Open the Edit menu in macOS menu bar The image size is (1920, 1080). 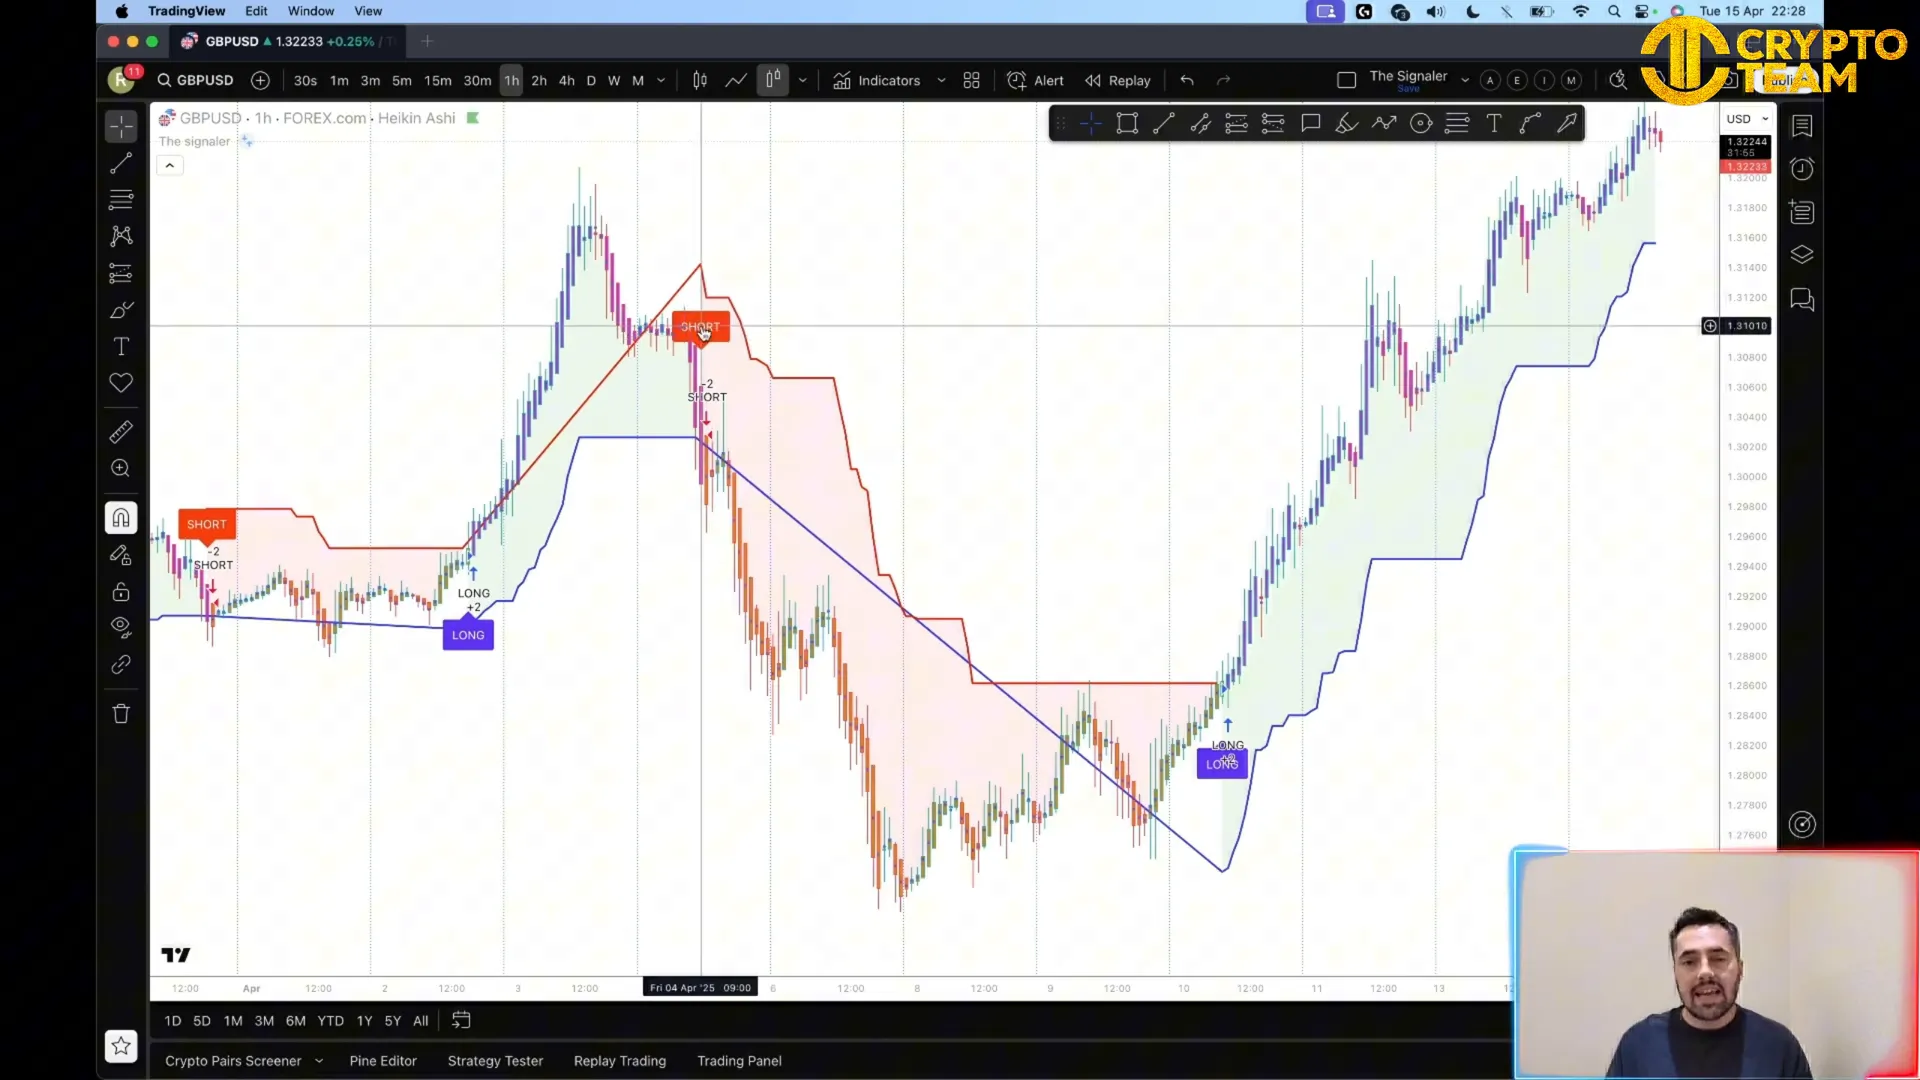coord(256,11)
